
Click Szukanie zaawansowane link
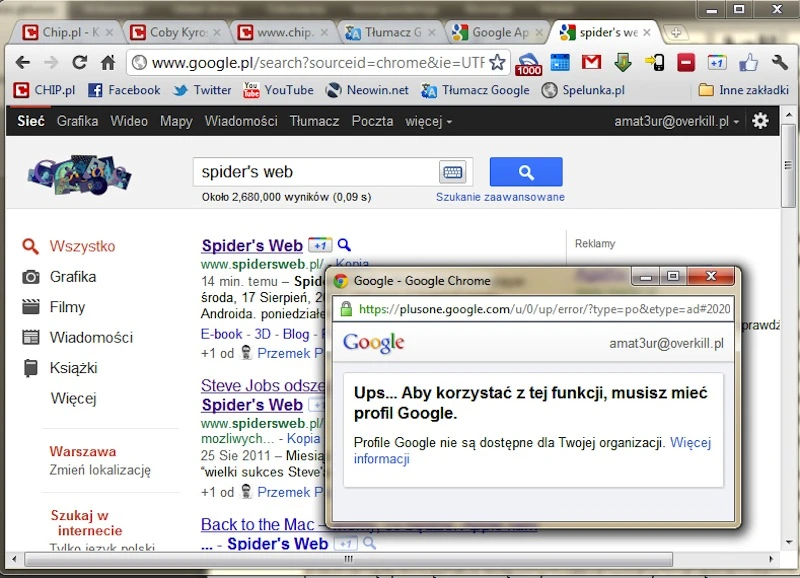[x=500, y=197]
